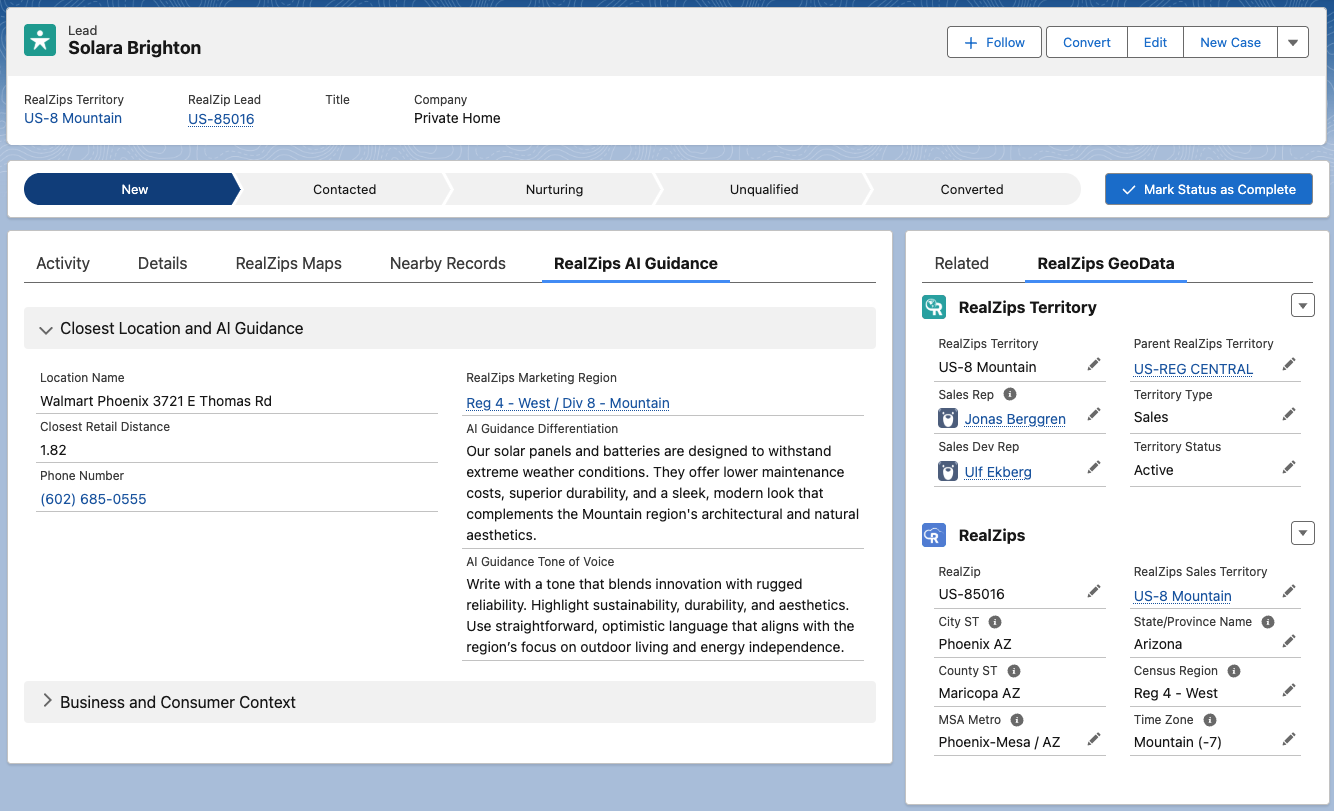Viewport: 1334px width, 811px height.
Task: Edit the RealZips Territory field pencil
Action: [x=1094, y=365]
